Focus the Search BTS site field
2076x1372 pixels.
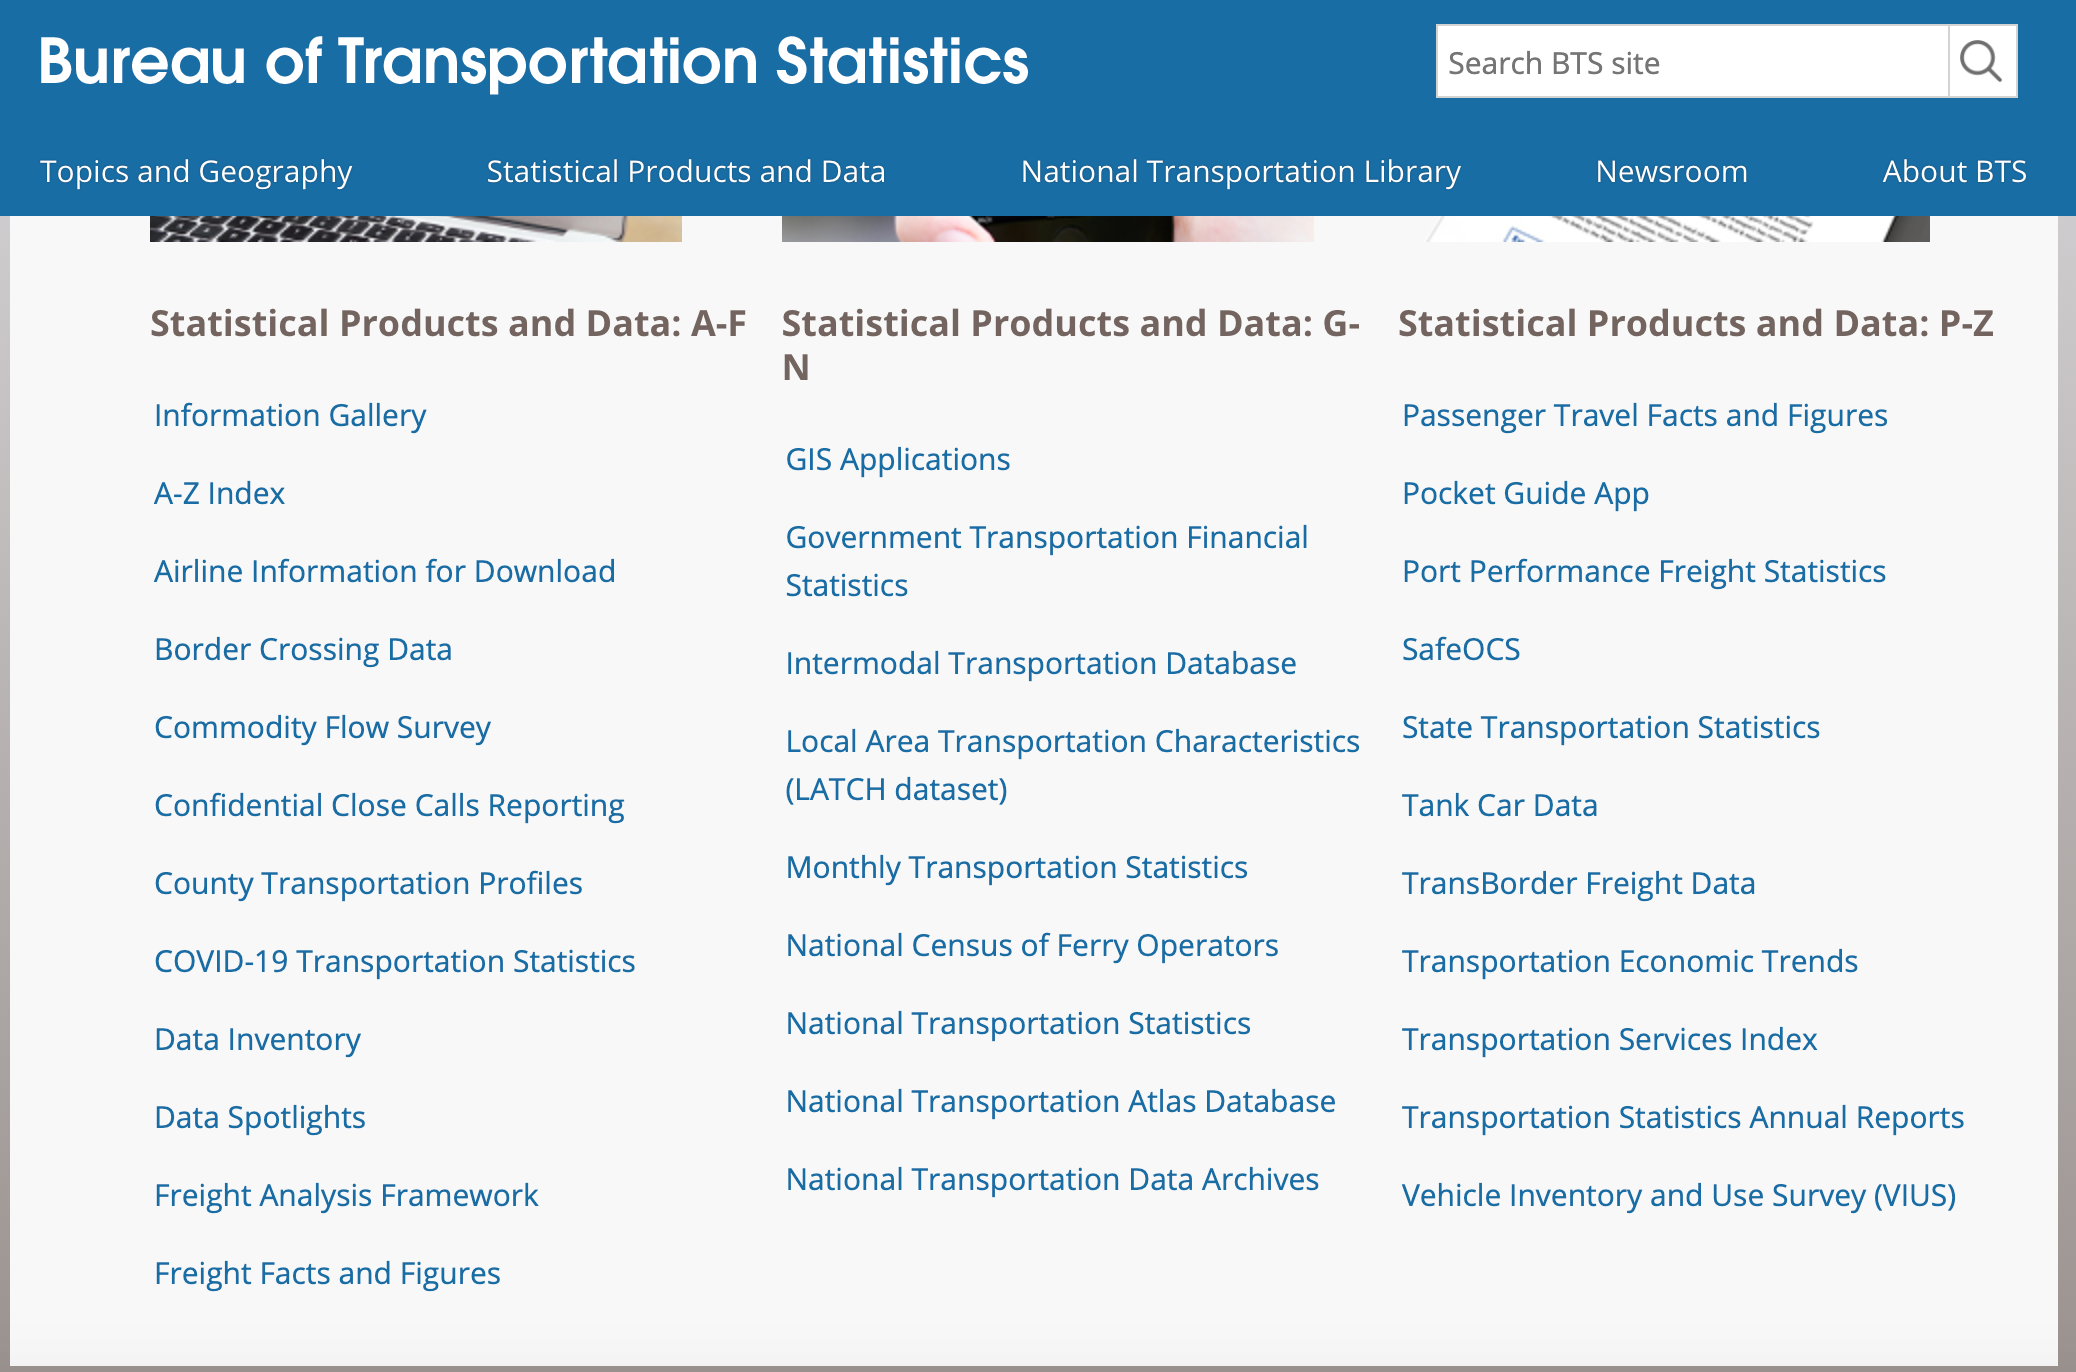(1692, 62)
